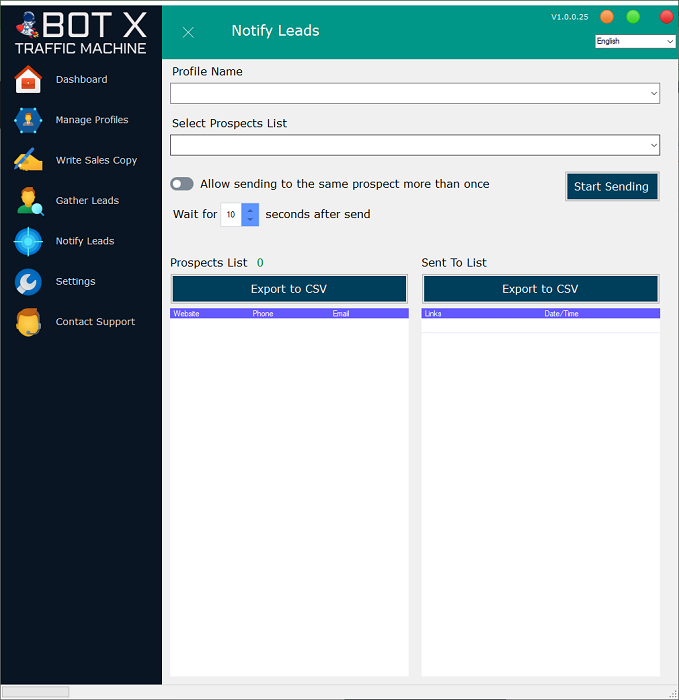Open Gather Leads person-search icon
This screenshot has height=700, width=679.
click(x=29, y=201)
